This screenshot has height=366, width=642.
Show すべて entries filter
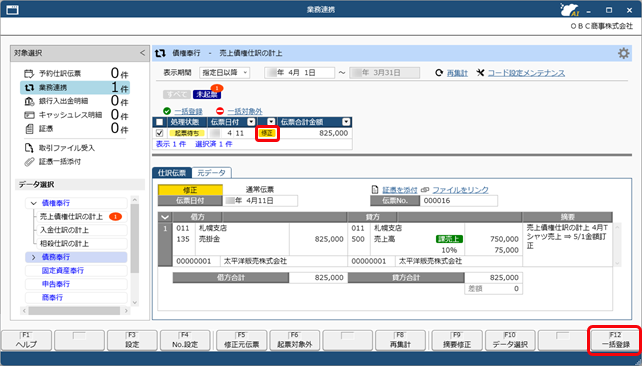point(177,95)
